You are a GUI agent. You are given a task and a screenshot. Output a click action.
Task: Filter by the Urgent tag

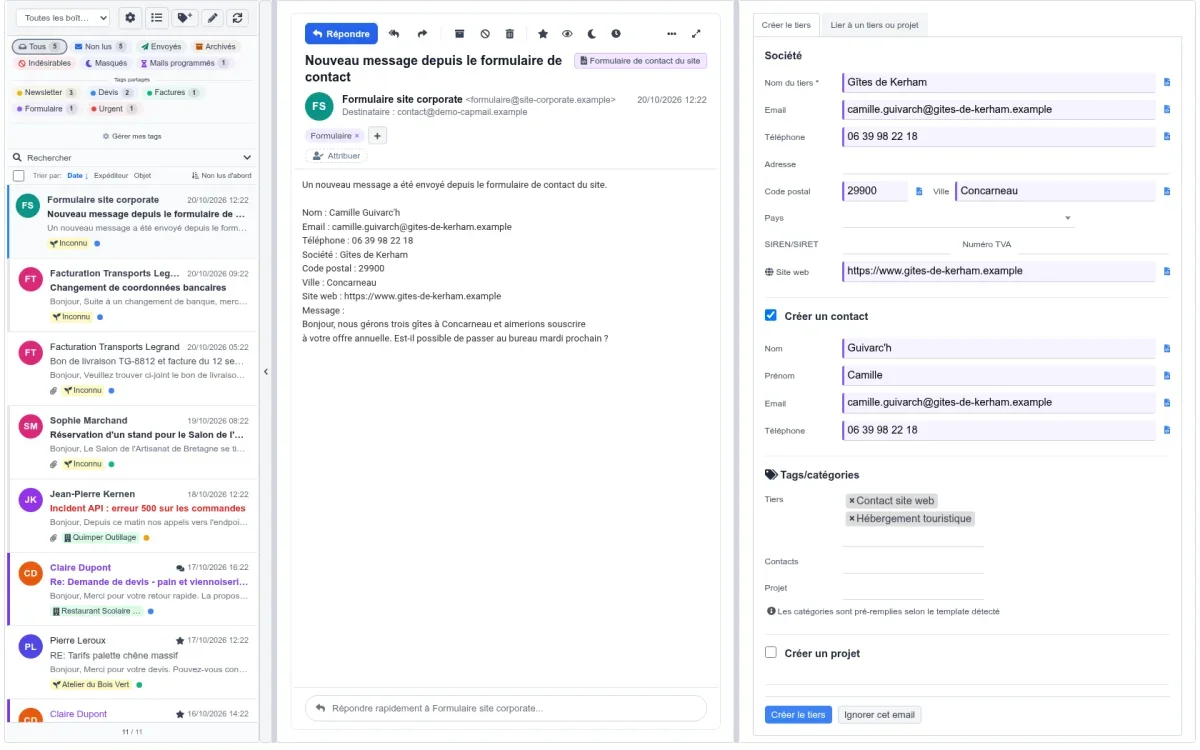coord(116,109)
